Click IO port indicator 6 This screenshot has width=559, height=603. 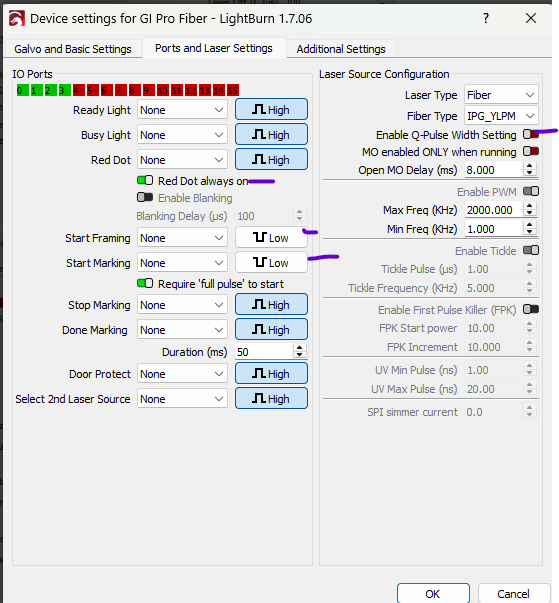pyautogui.click(x=106, y=90)
